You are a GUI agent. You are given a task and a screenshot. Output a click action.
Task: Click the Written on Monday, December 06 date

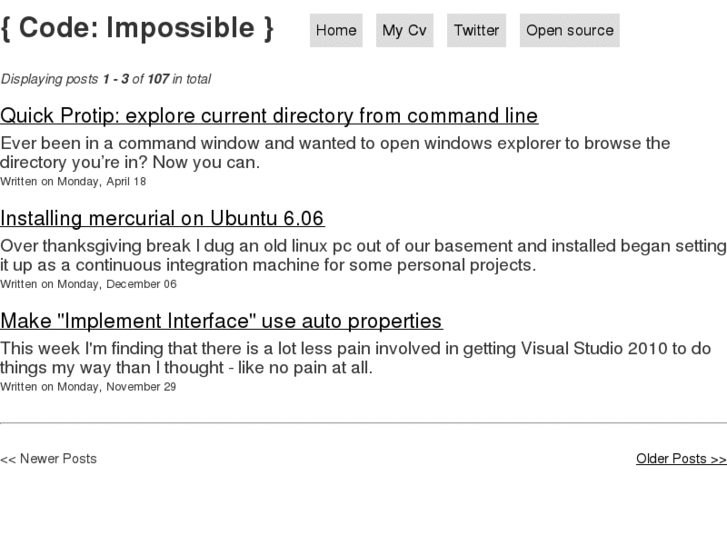[x=88, y=284]
